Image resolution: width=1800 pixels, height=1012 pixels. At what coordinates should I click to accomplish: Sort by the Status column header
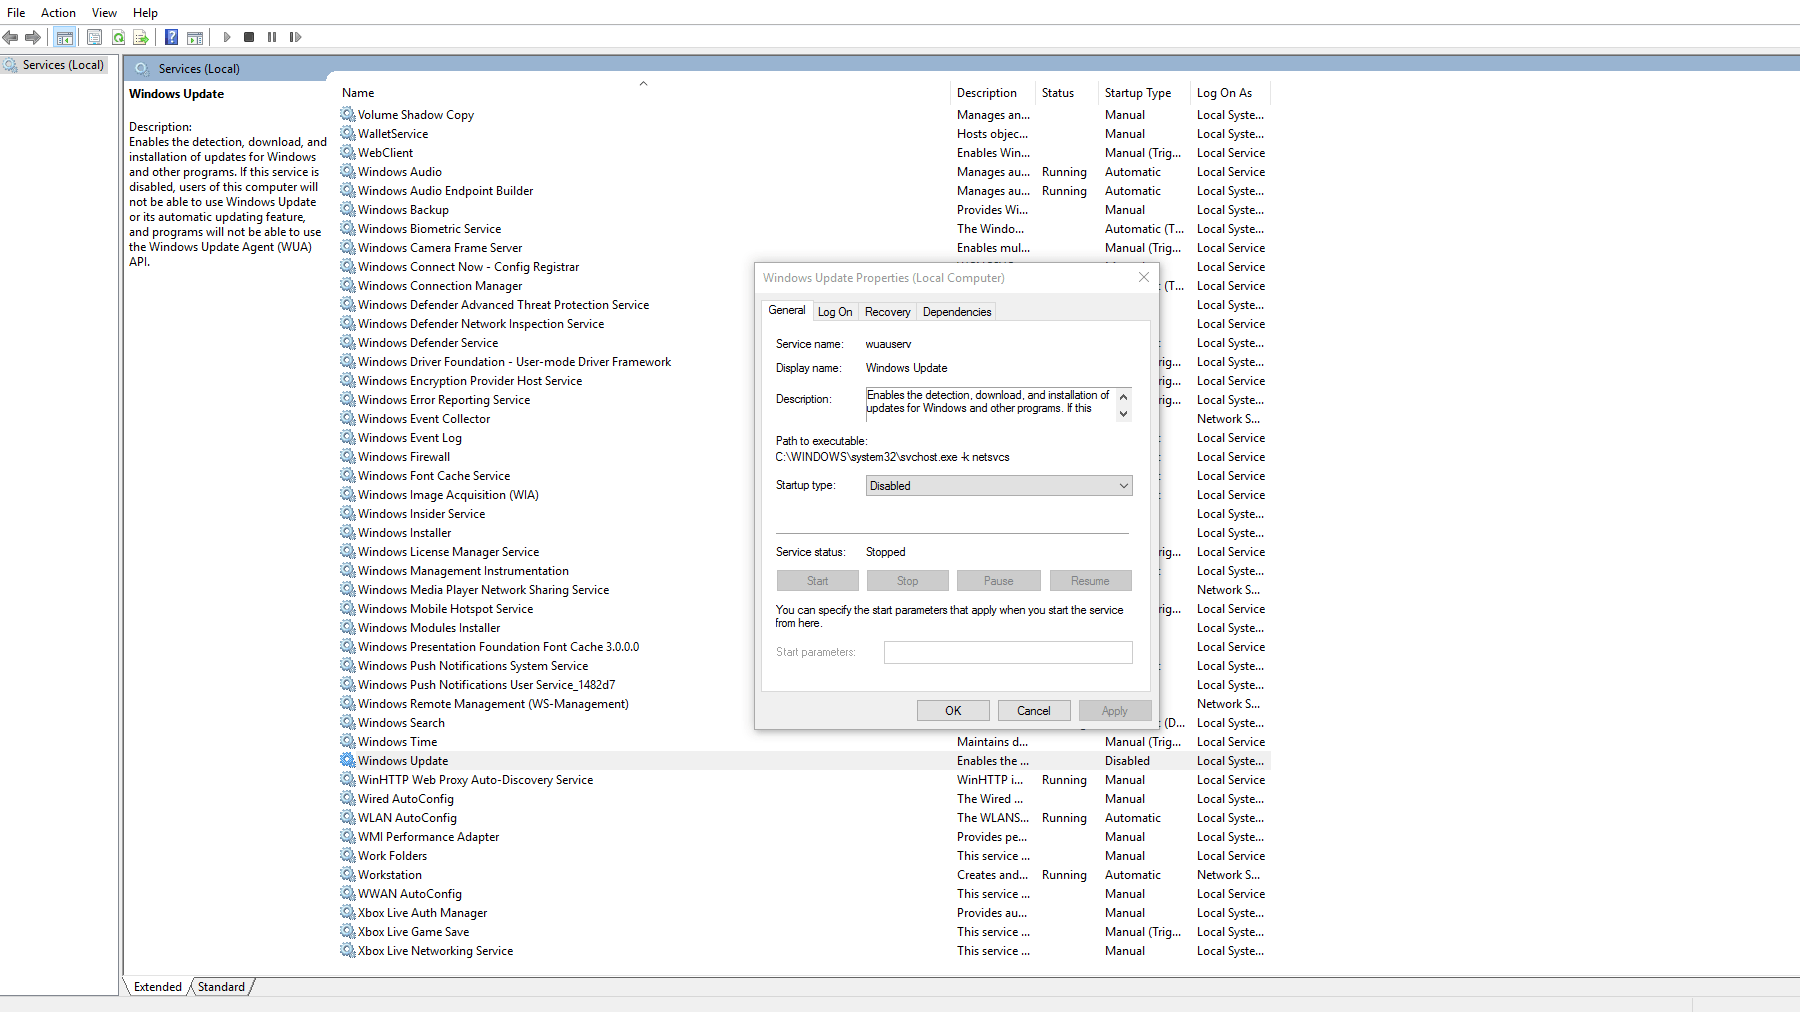tap(1065, 93)
